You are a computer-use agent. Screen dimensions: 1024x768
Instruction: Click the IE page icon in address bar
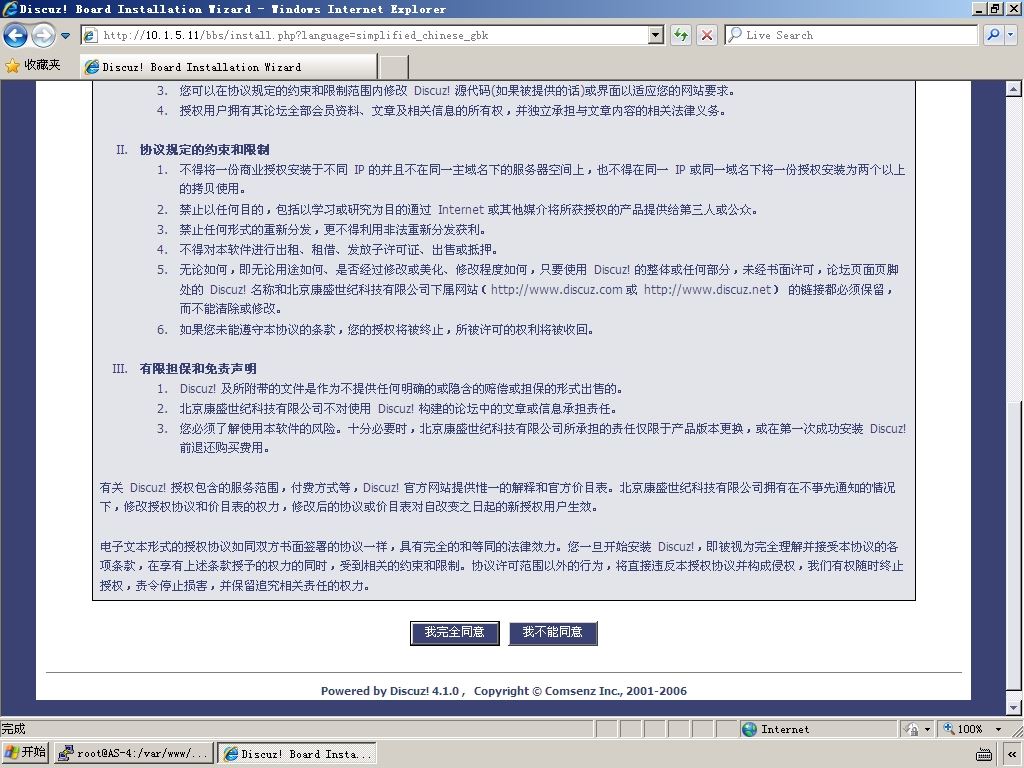point(91,35)
